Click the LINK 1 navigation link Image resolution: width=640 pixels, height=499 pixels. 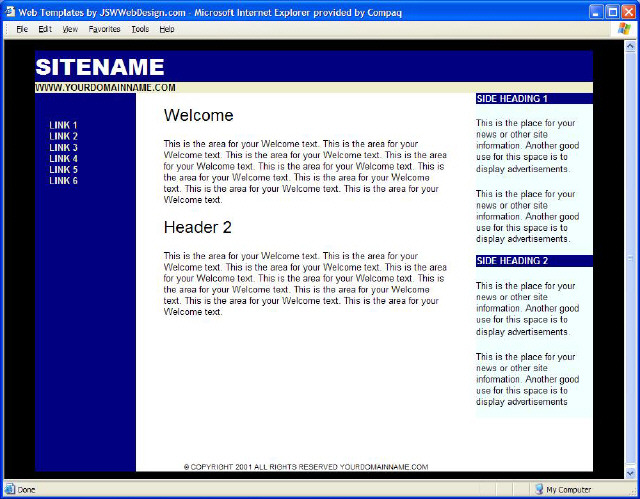[x=63, y=125]
